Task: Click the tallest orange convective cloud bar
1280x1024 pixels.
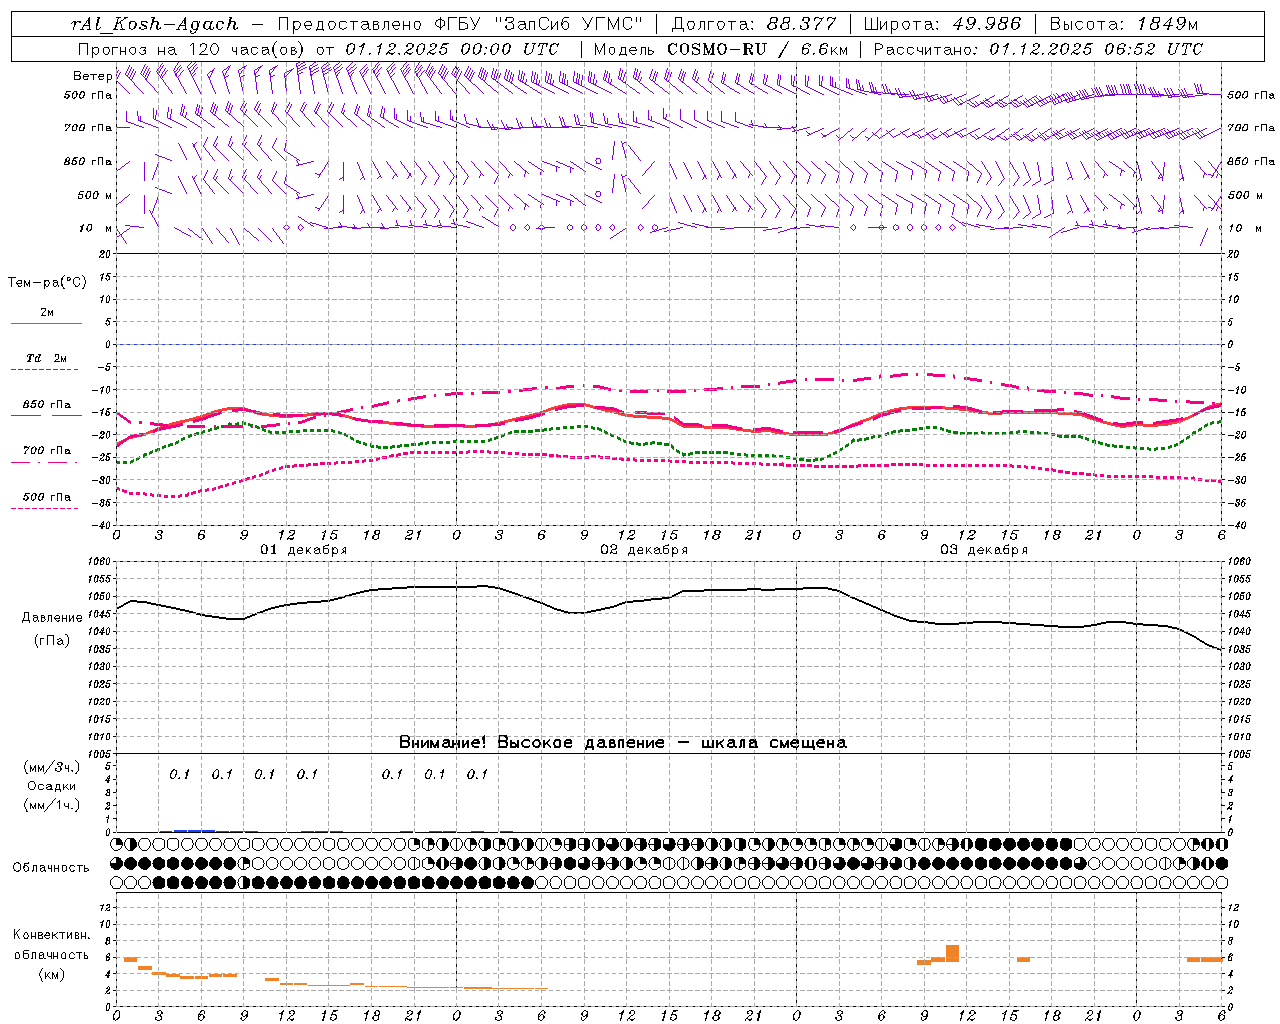Action: (x=952, y=953)
